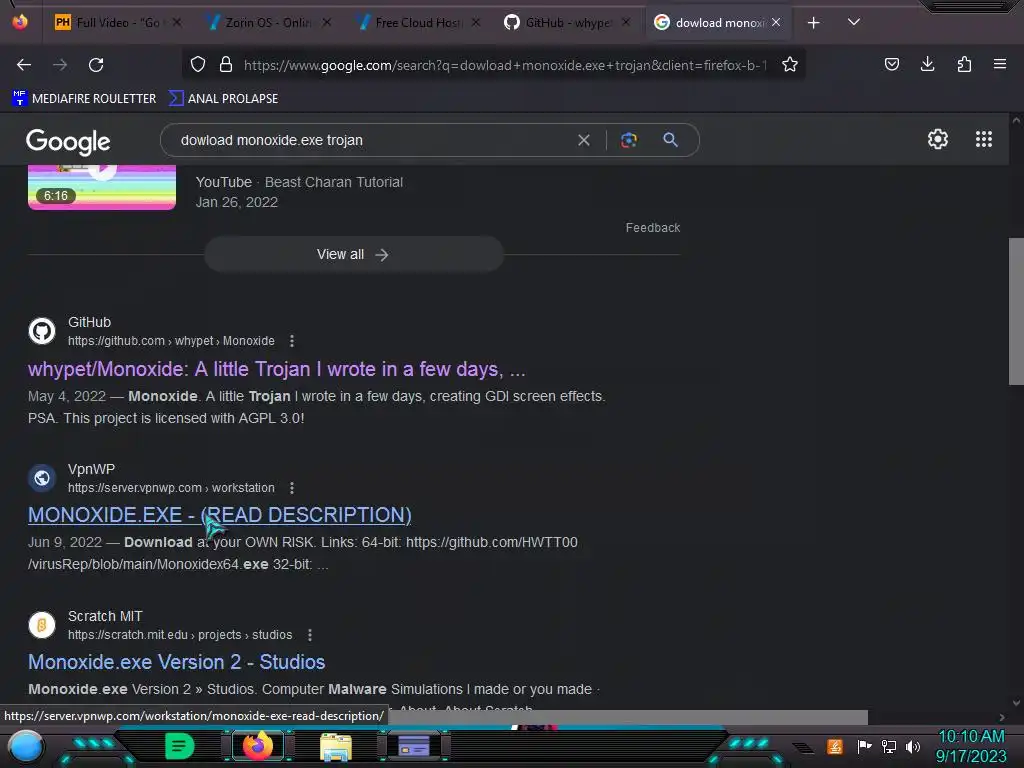Open the Google apps grid

coord(984,139)
